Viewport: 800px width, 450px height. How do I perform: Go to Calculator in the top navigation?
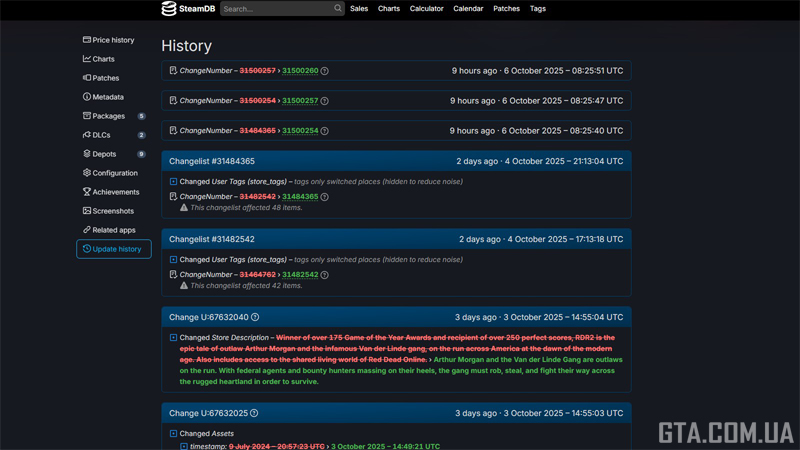pyautogui.click(x=426, y=9)
